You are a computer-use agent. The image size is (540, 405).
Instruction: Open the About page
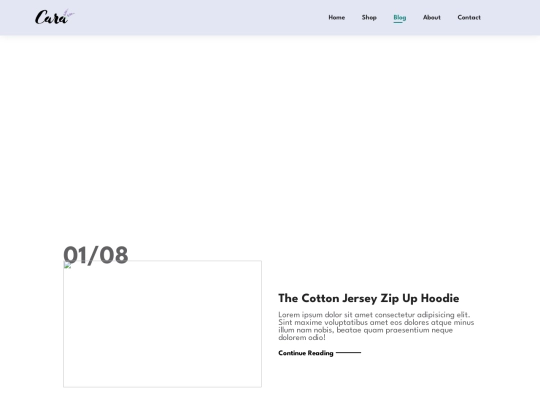[432, 17]
